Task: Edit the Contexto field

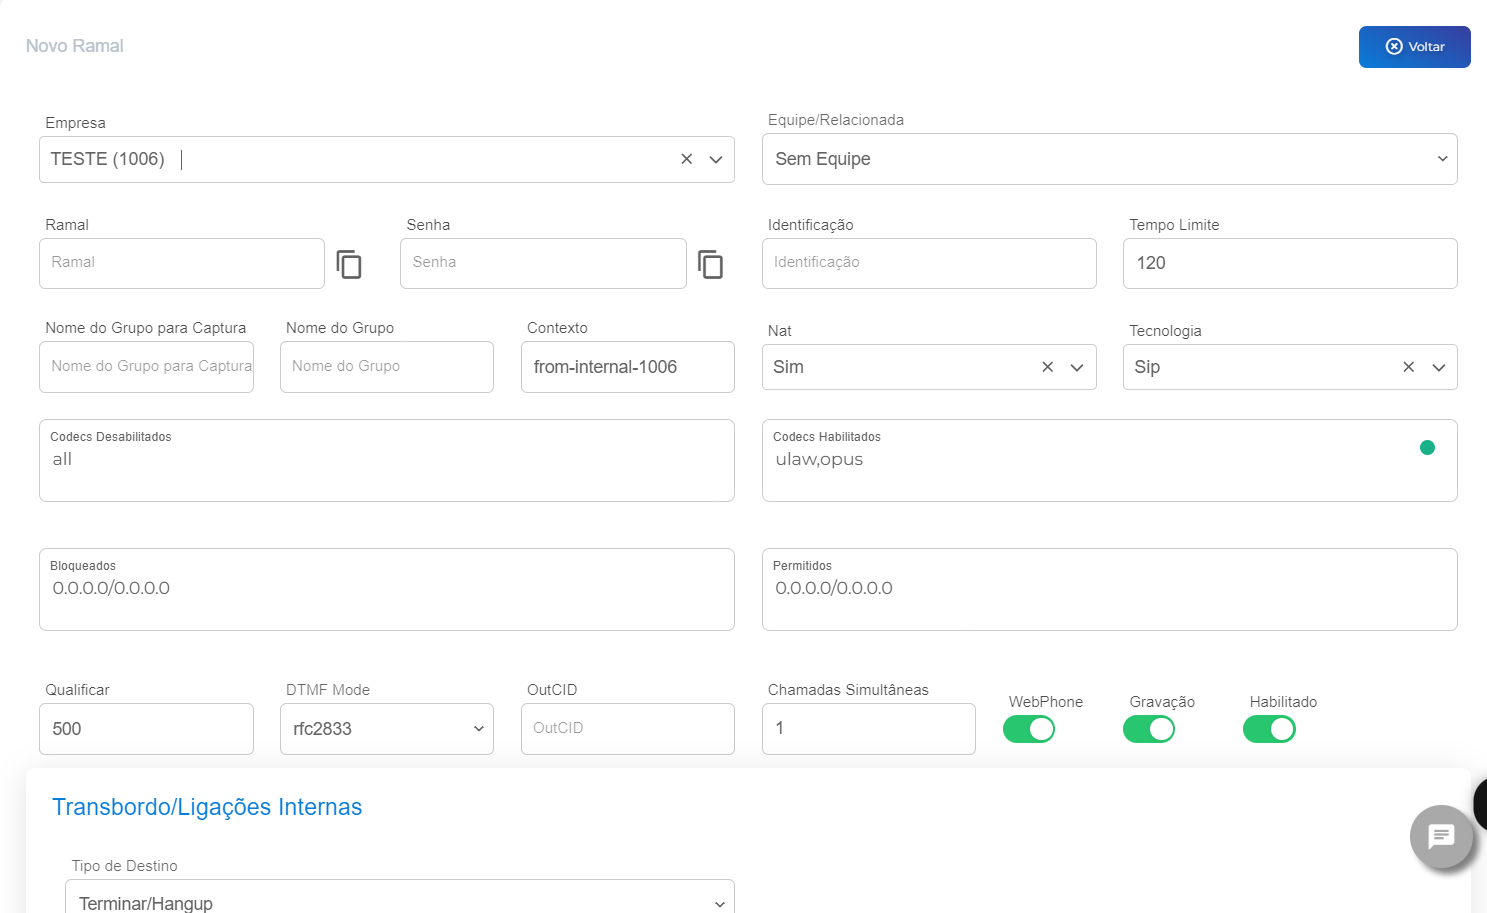Action: click(x=628, y=367)
